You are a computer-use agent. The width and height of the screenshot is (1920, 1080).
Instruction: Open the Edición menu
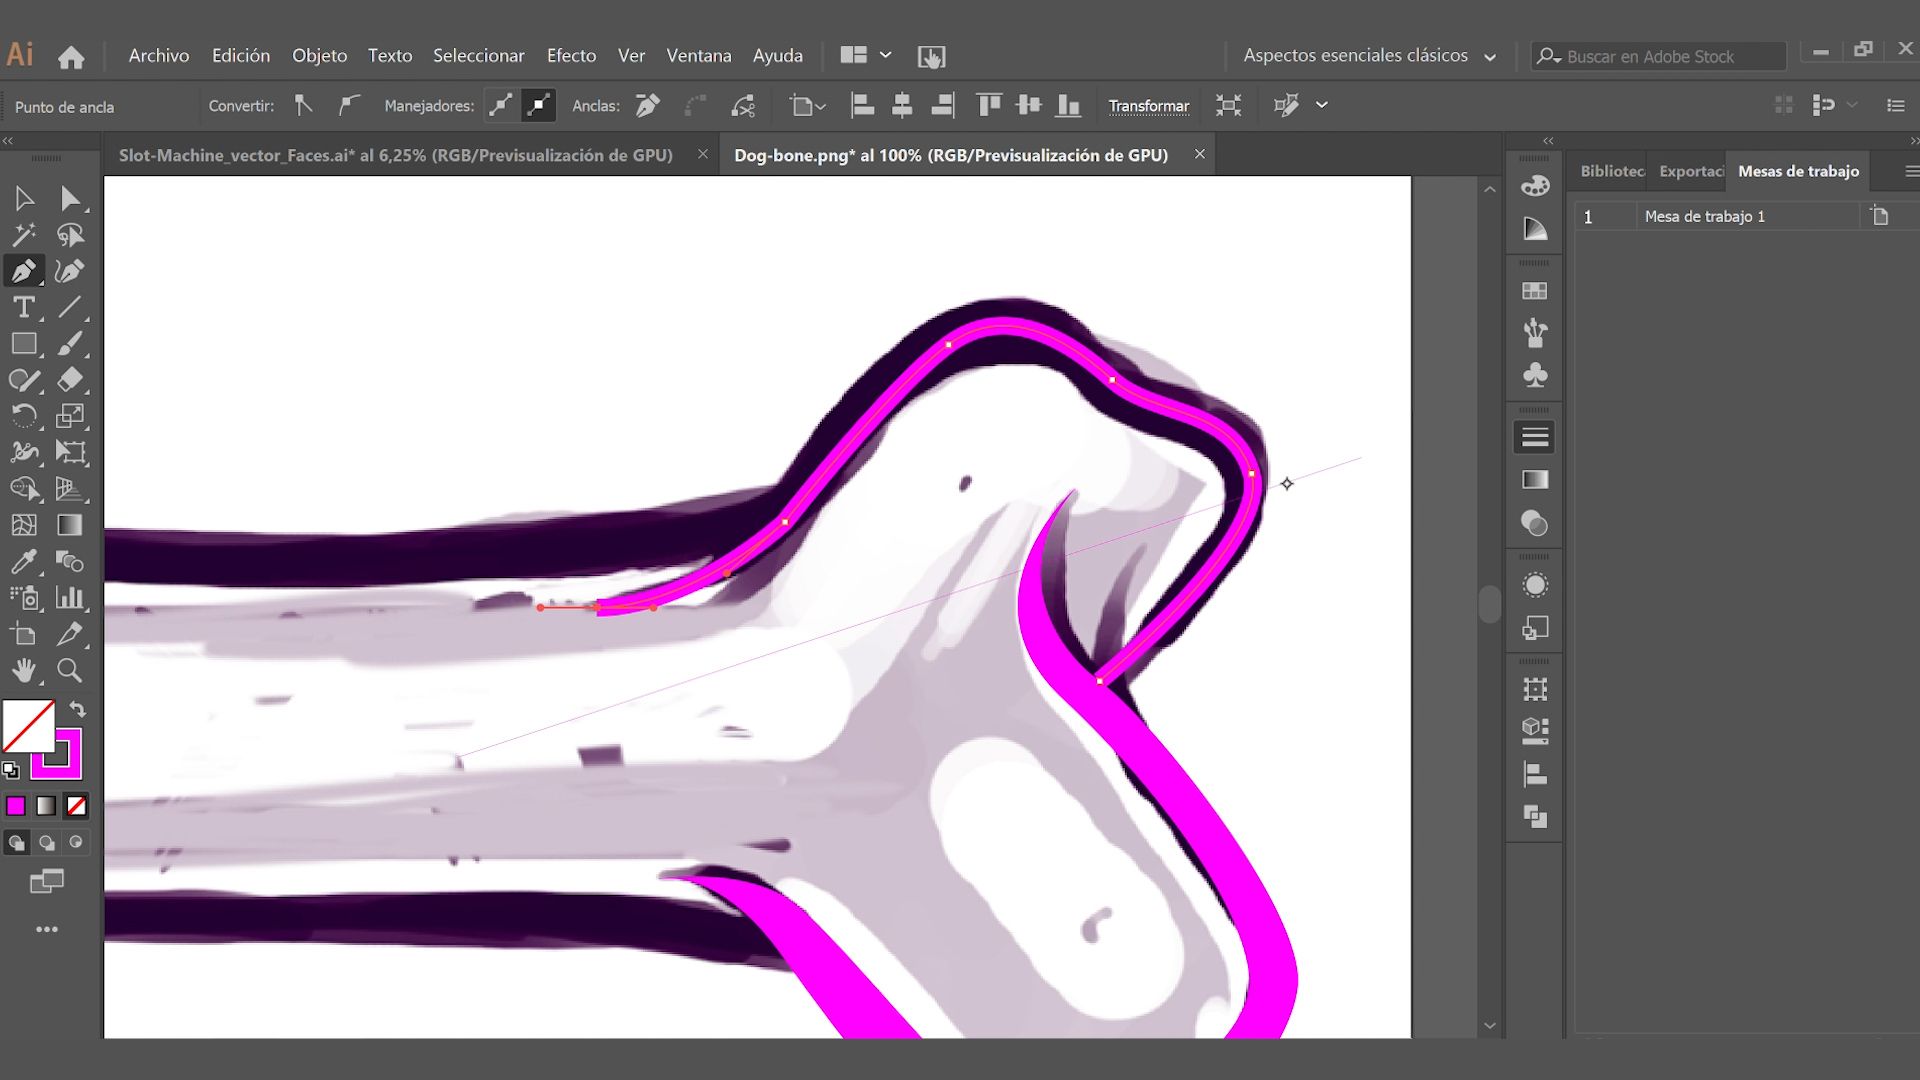pos(241,56)
